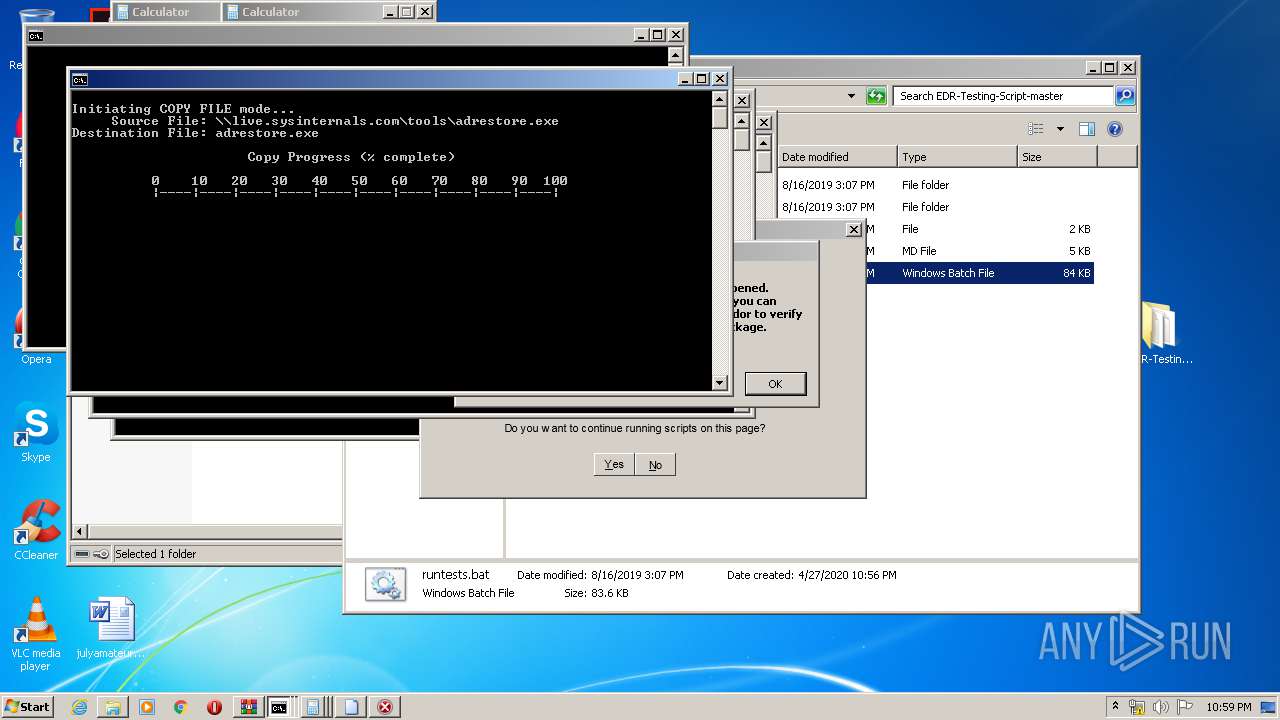
Task: Open Google Chrome from the taskbar
Action: (x=181, y=707)
